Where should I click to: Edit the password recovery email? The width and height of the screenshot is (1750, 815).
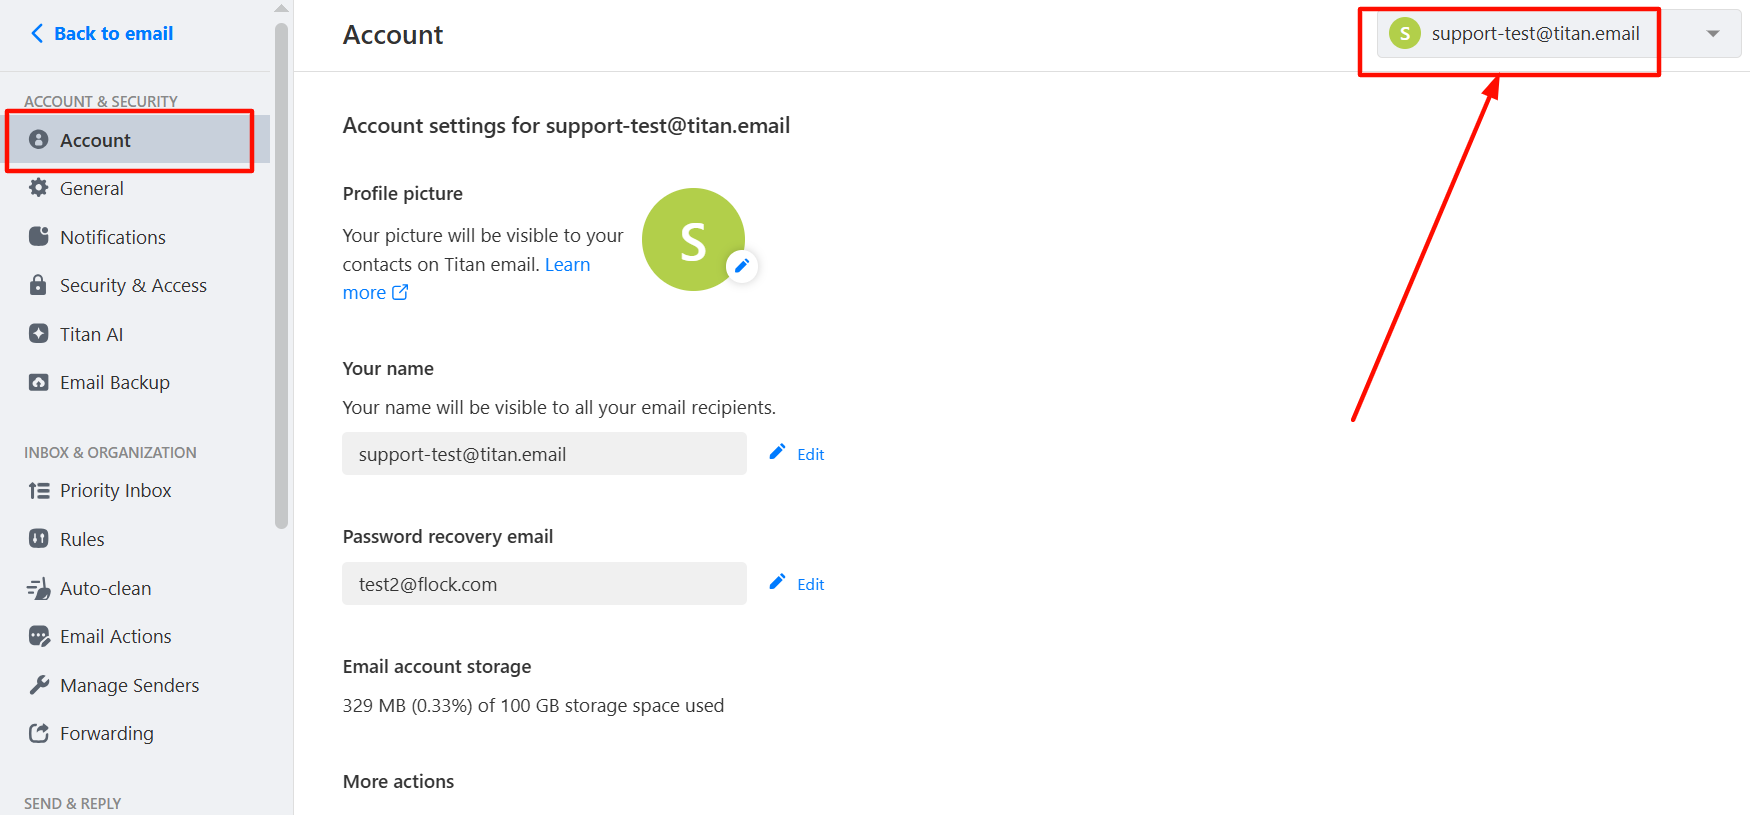797,584
